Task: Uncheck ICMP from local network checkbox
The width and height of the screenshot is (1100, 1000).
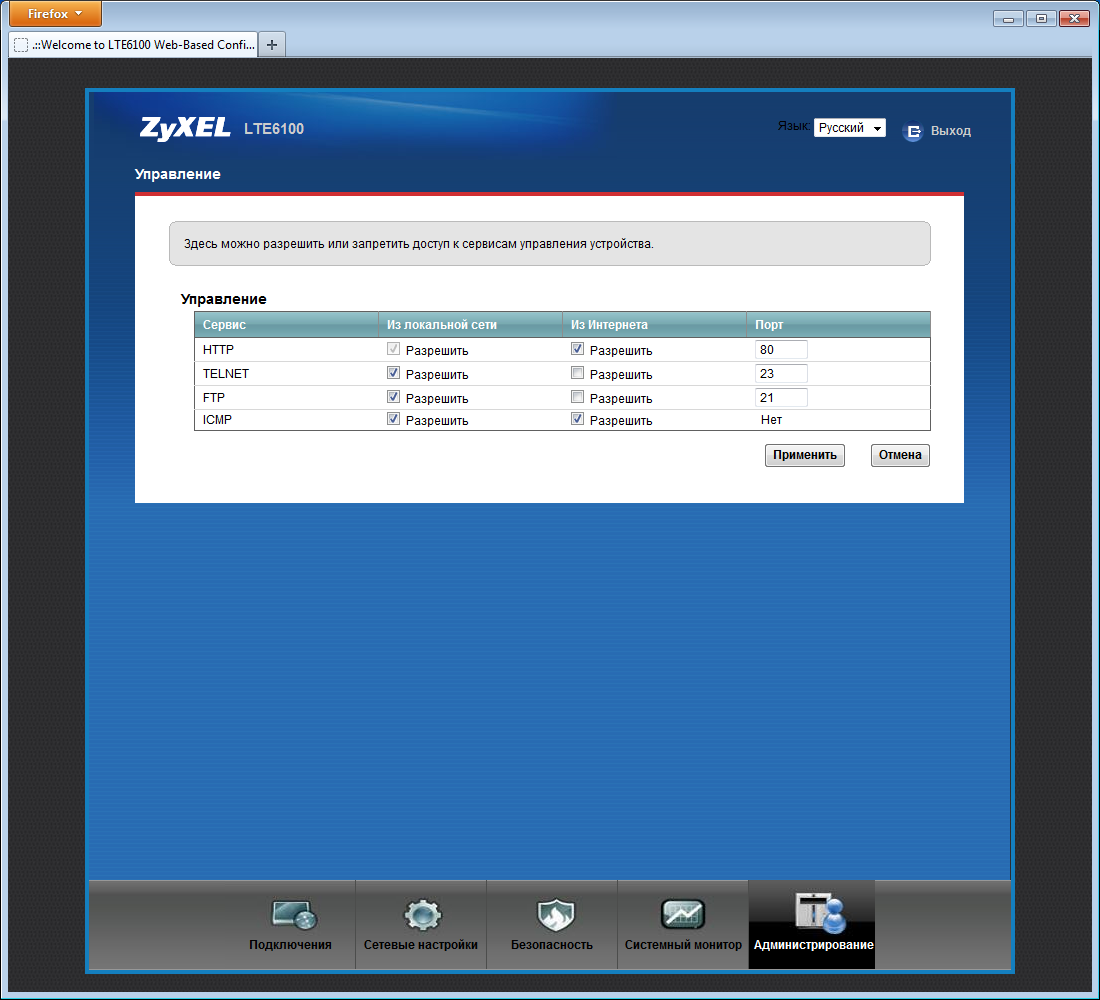Action: click(393, 419)
